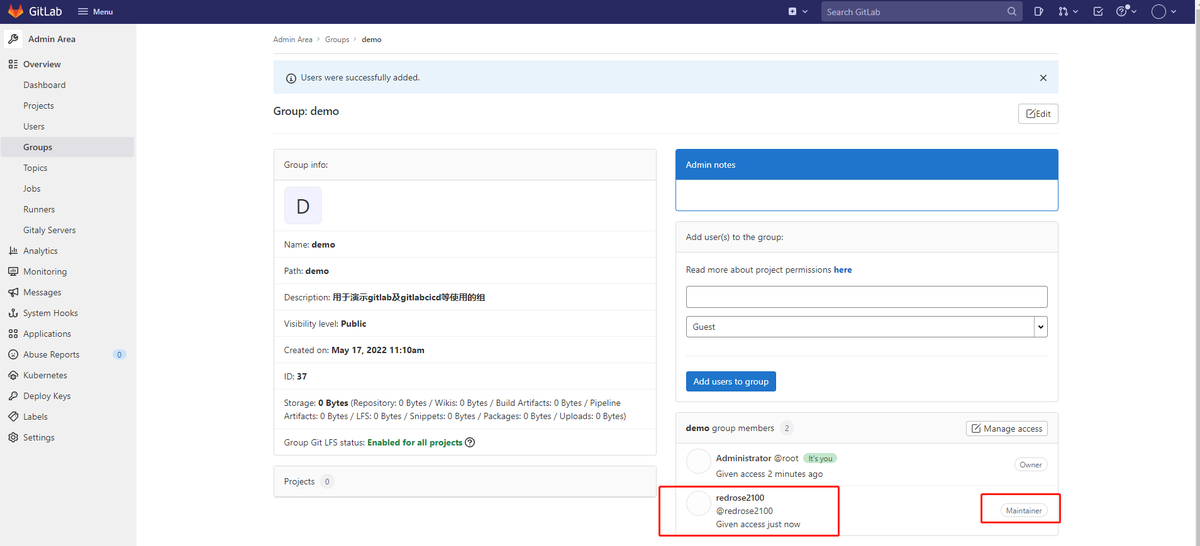Click the Maintainer role badge
Viewport: 1200px width, 546px height.
[1024, 510]
